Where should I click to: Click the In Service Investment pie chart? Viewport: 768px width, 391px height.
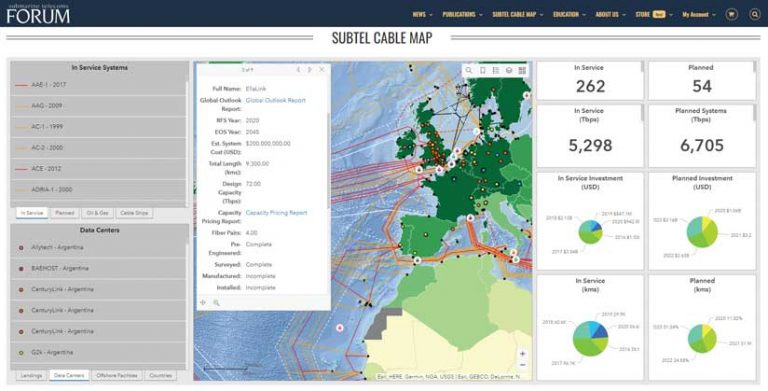(590, 232)
